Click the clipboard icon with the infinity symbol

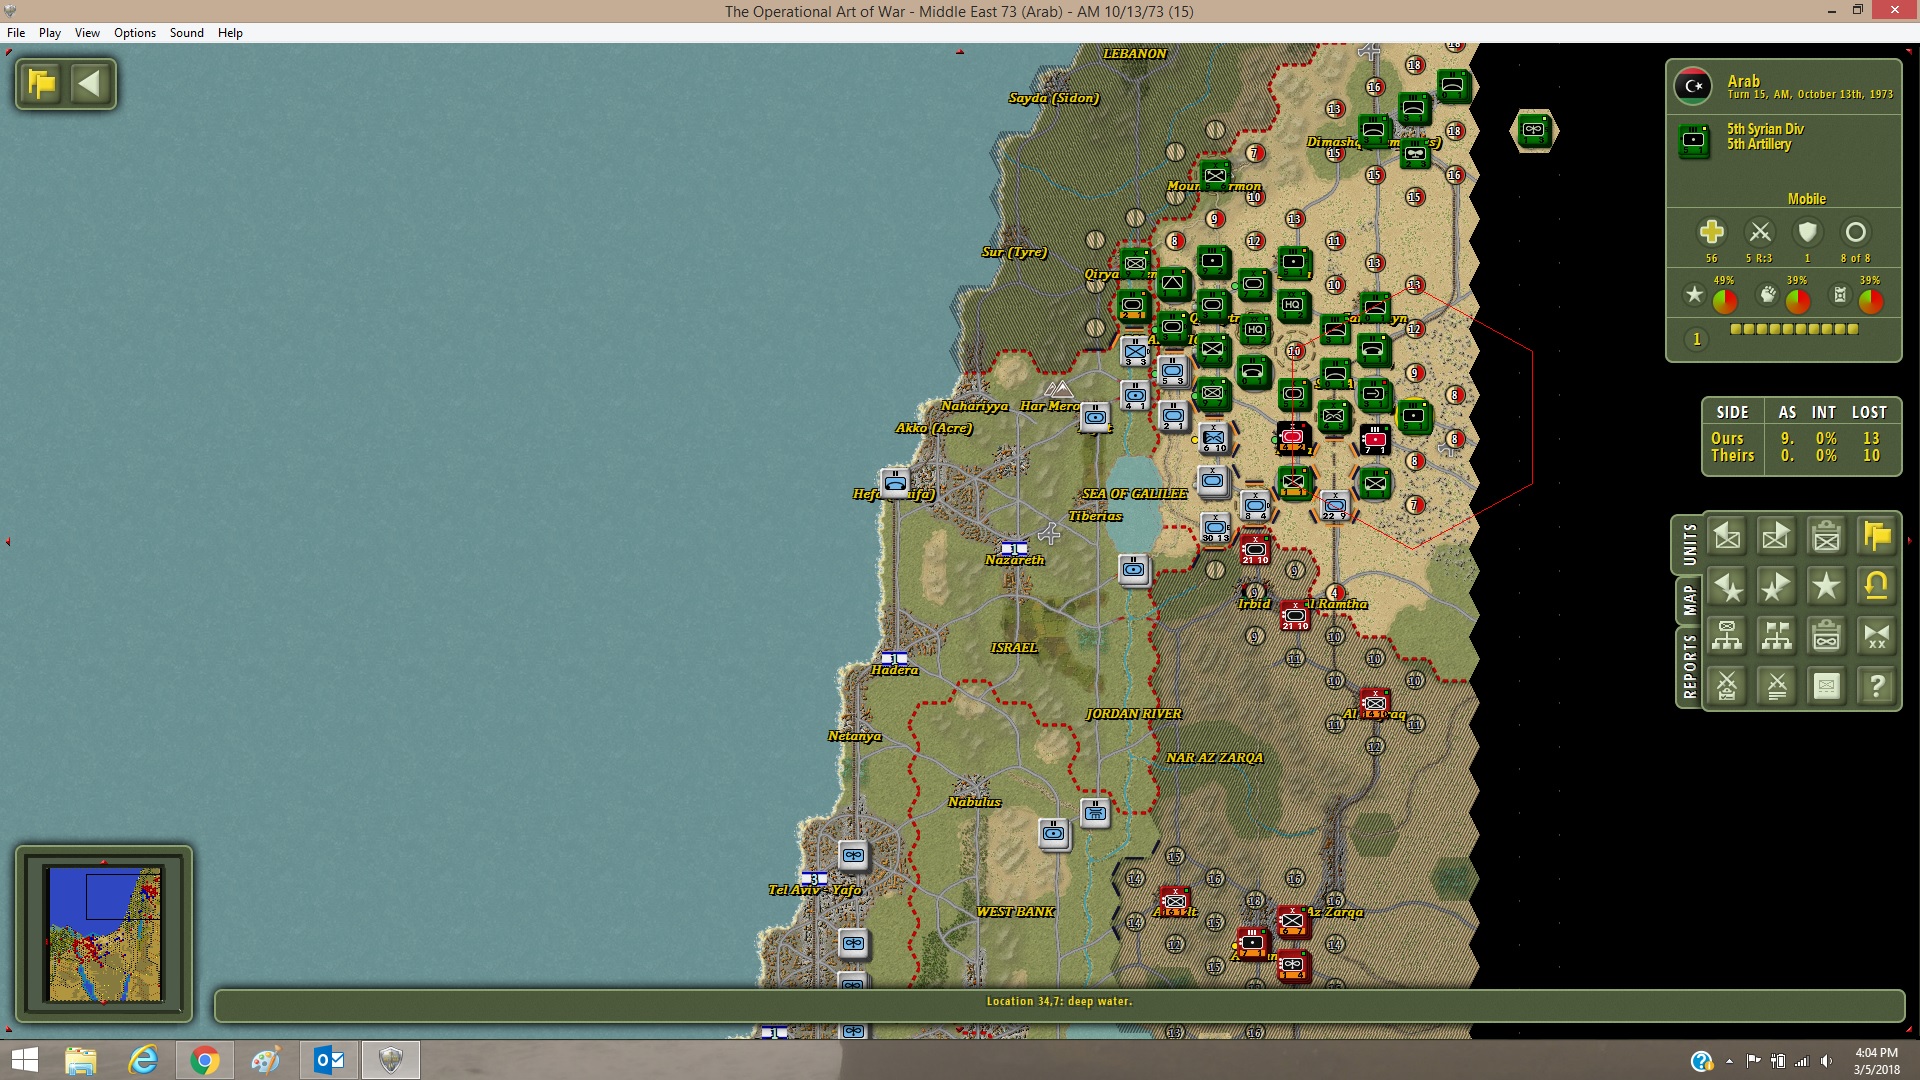point(1827,636)
